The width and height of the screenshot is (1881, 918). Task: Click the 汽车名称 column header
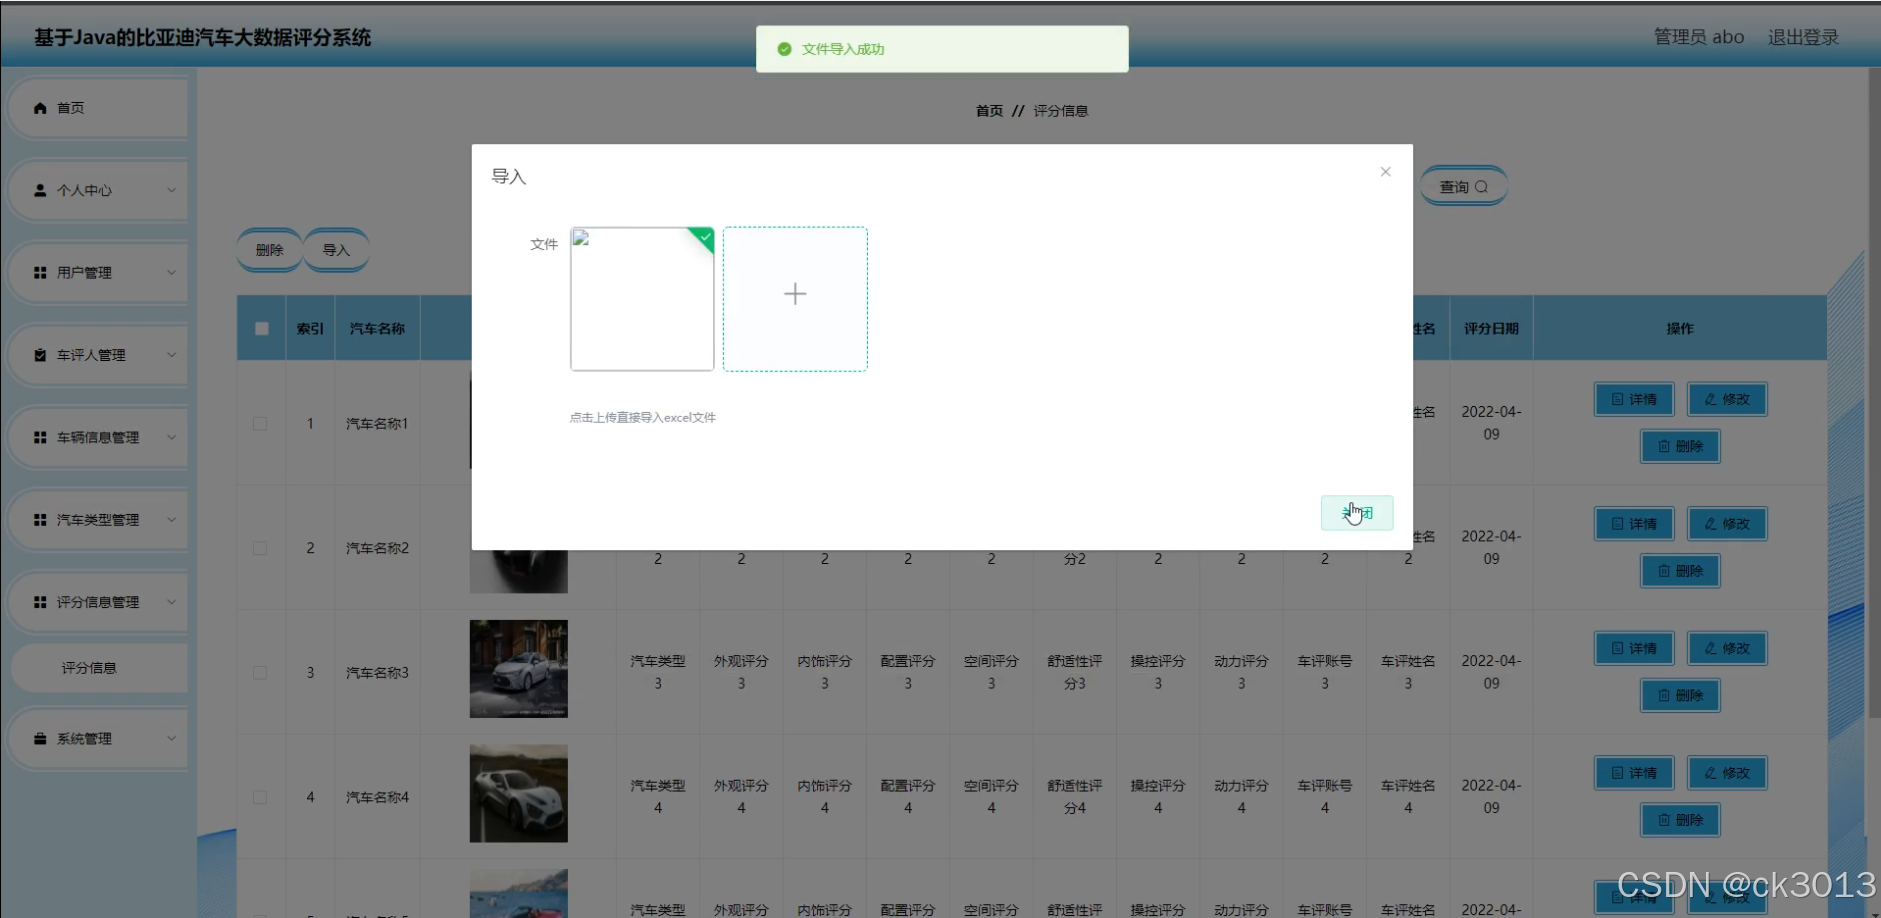[x=377, y=328]
